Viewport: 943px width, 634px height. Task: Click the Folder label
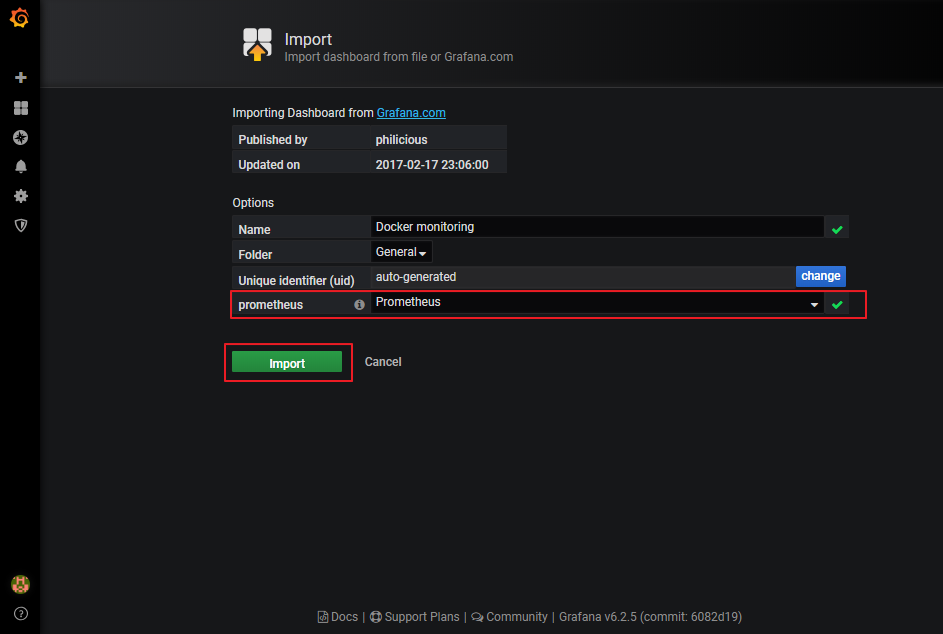pos(255,254)
